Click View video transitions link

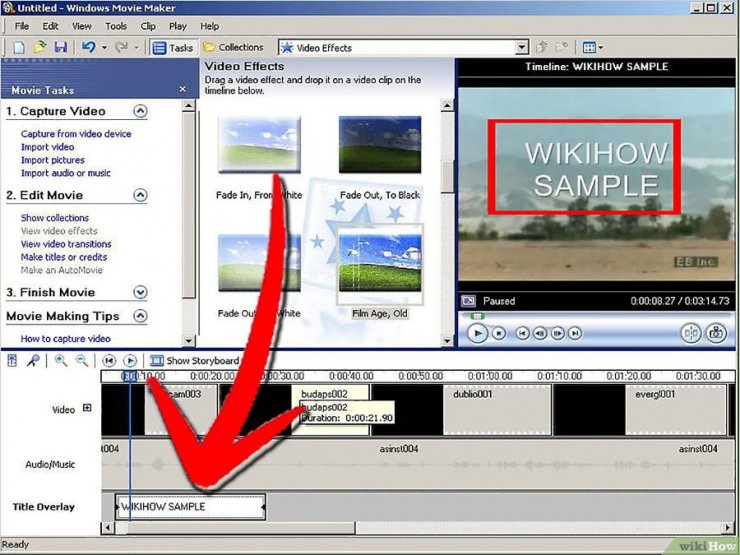(66, 244)
